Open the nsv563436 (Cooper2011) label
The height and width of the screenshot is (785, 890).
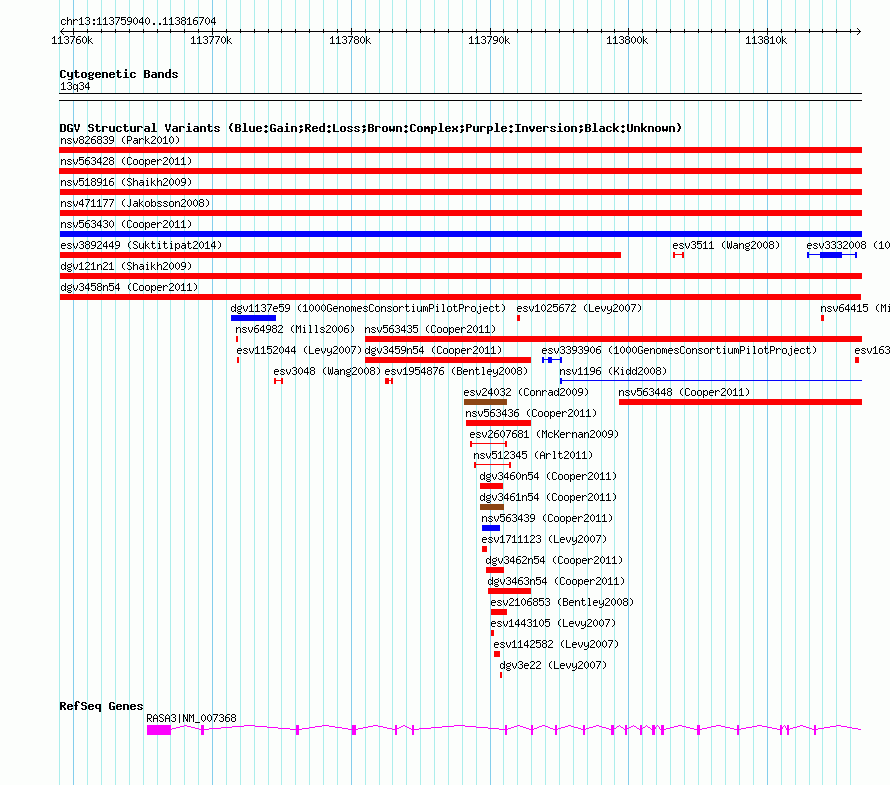point(531,413)
